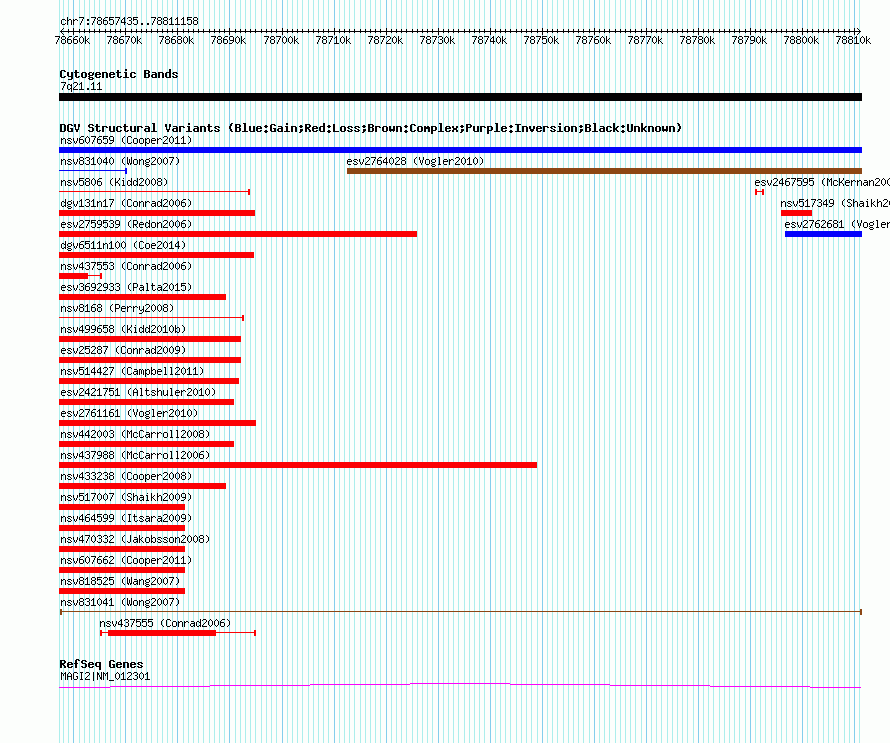Screen dimensions: 890x743
Task: Click nsv831041 (Wong2007) variant label
Action: [x=120, y=602]
